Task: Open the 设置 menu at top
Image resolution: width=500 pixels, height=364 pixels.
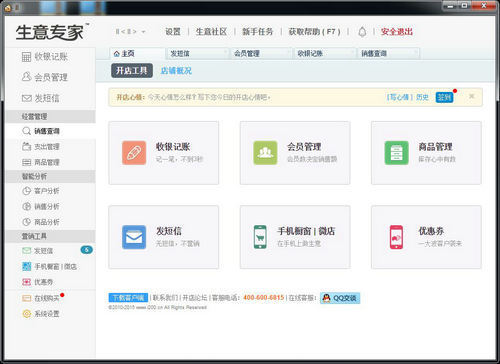Action: click(173, 32)
